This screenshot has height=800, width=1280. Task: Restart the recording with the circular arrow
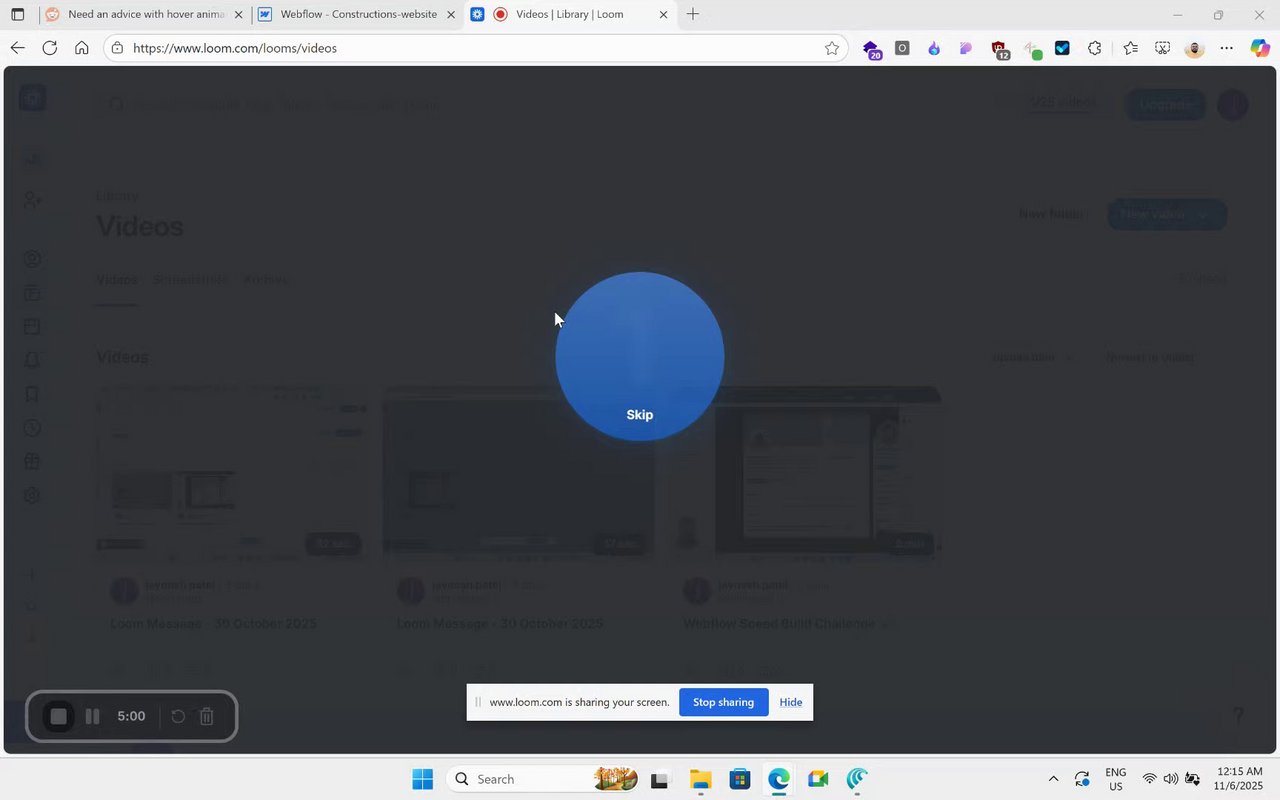pyautogui.click(x=178, y=716)
